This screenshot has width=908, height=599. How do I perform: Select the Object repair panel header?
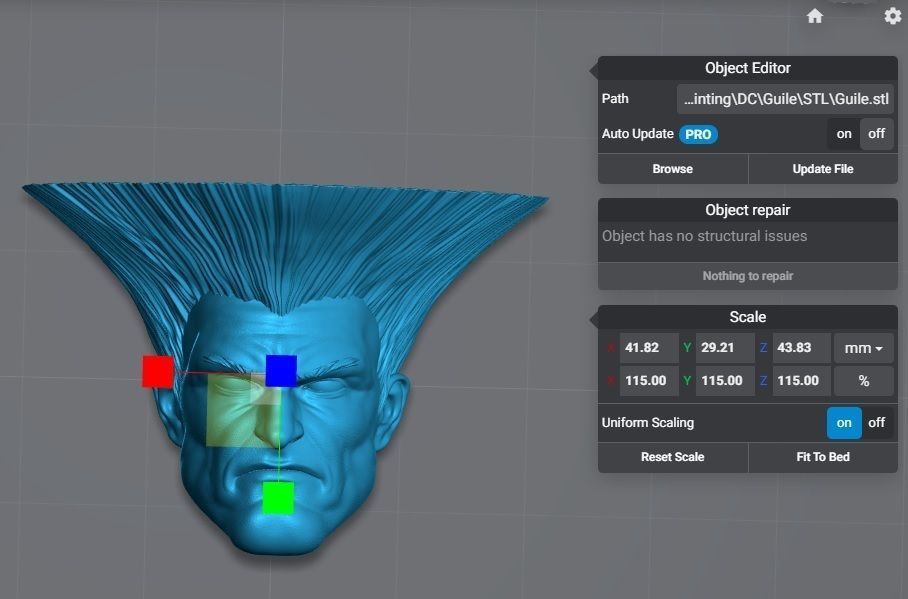coord(748,210)
